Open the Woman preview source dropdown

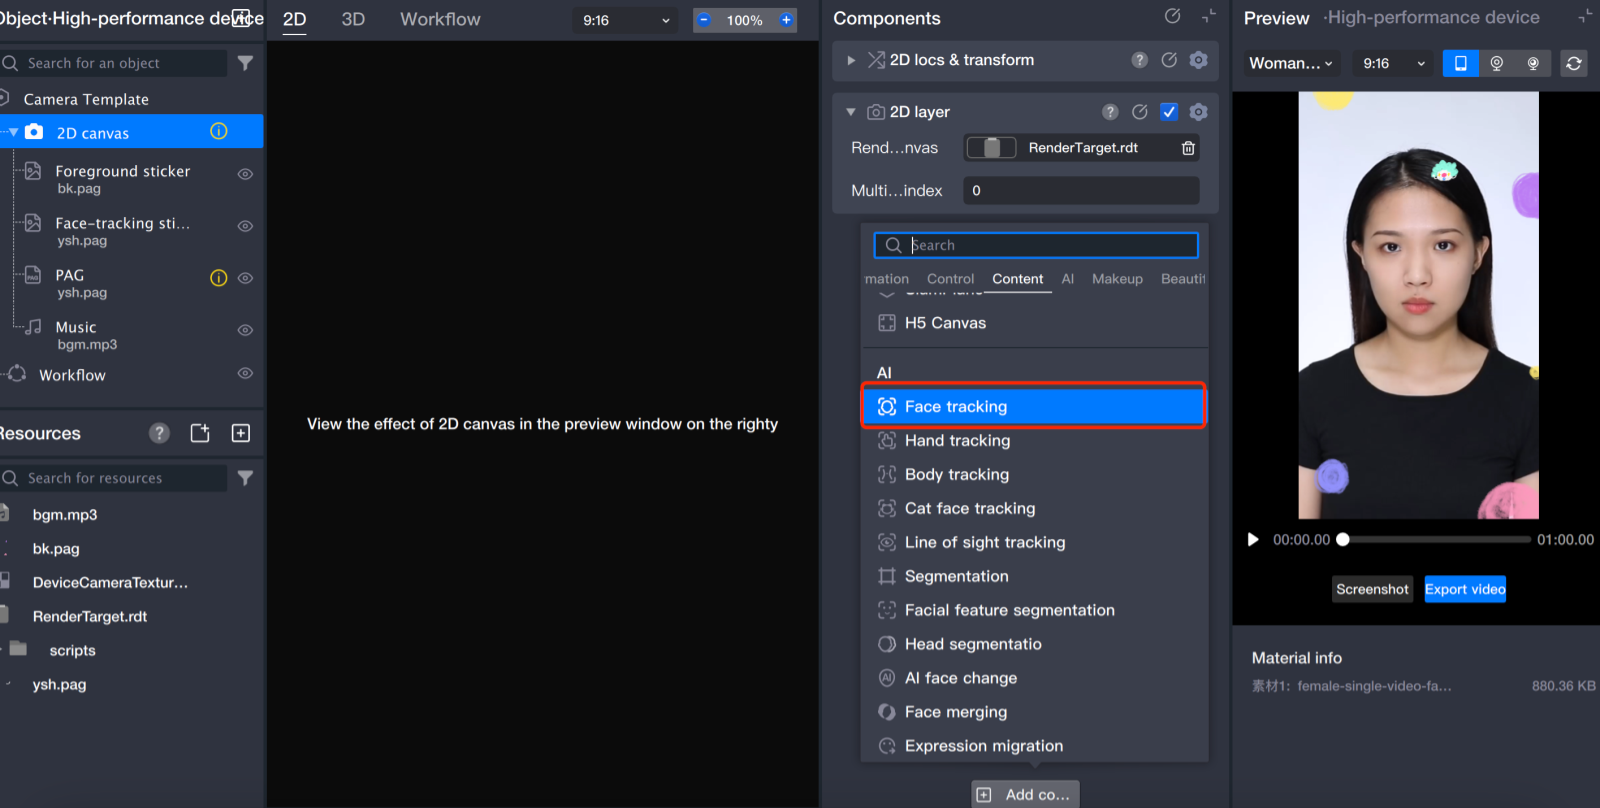[1290, 63]
